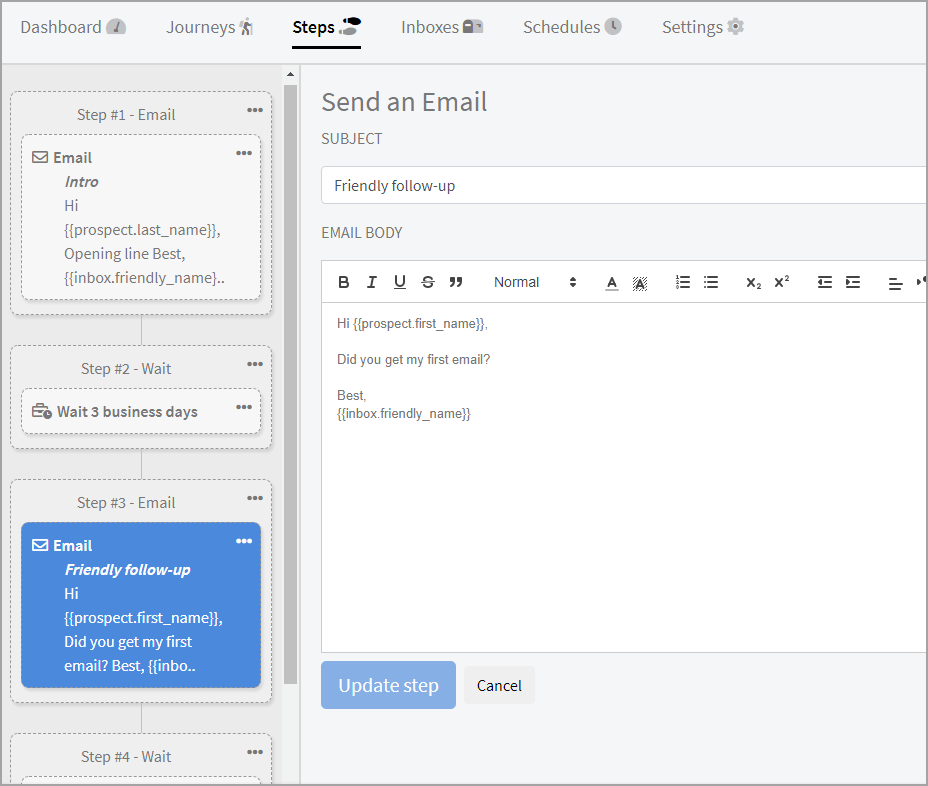
Task: Toggle strikethrough text formatting
Action: pyautogui.click(x=428, y=282)
